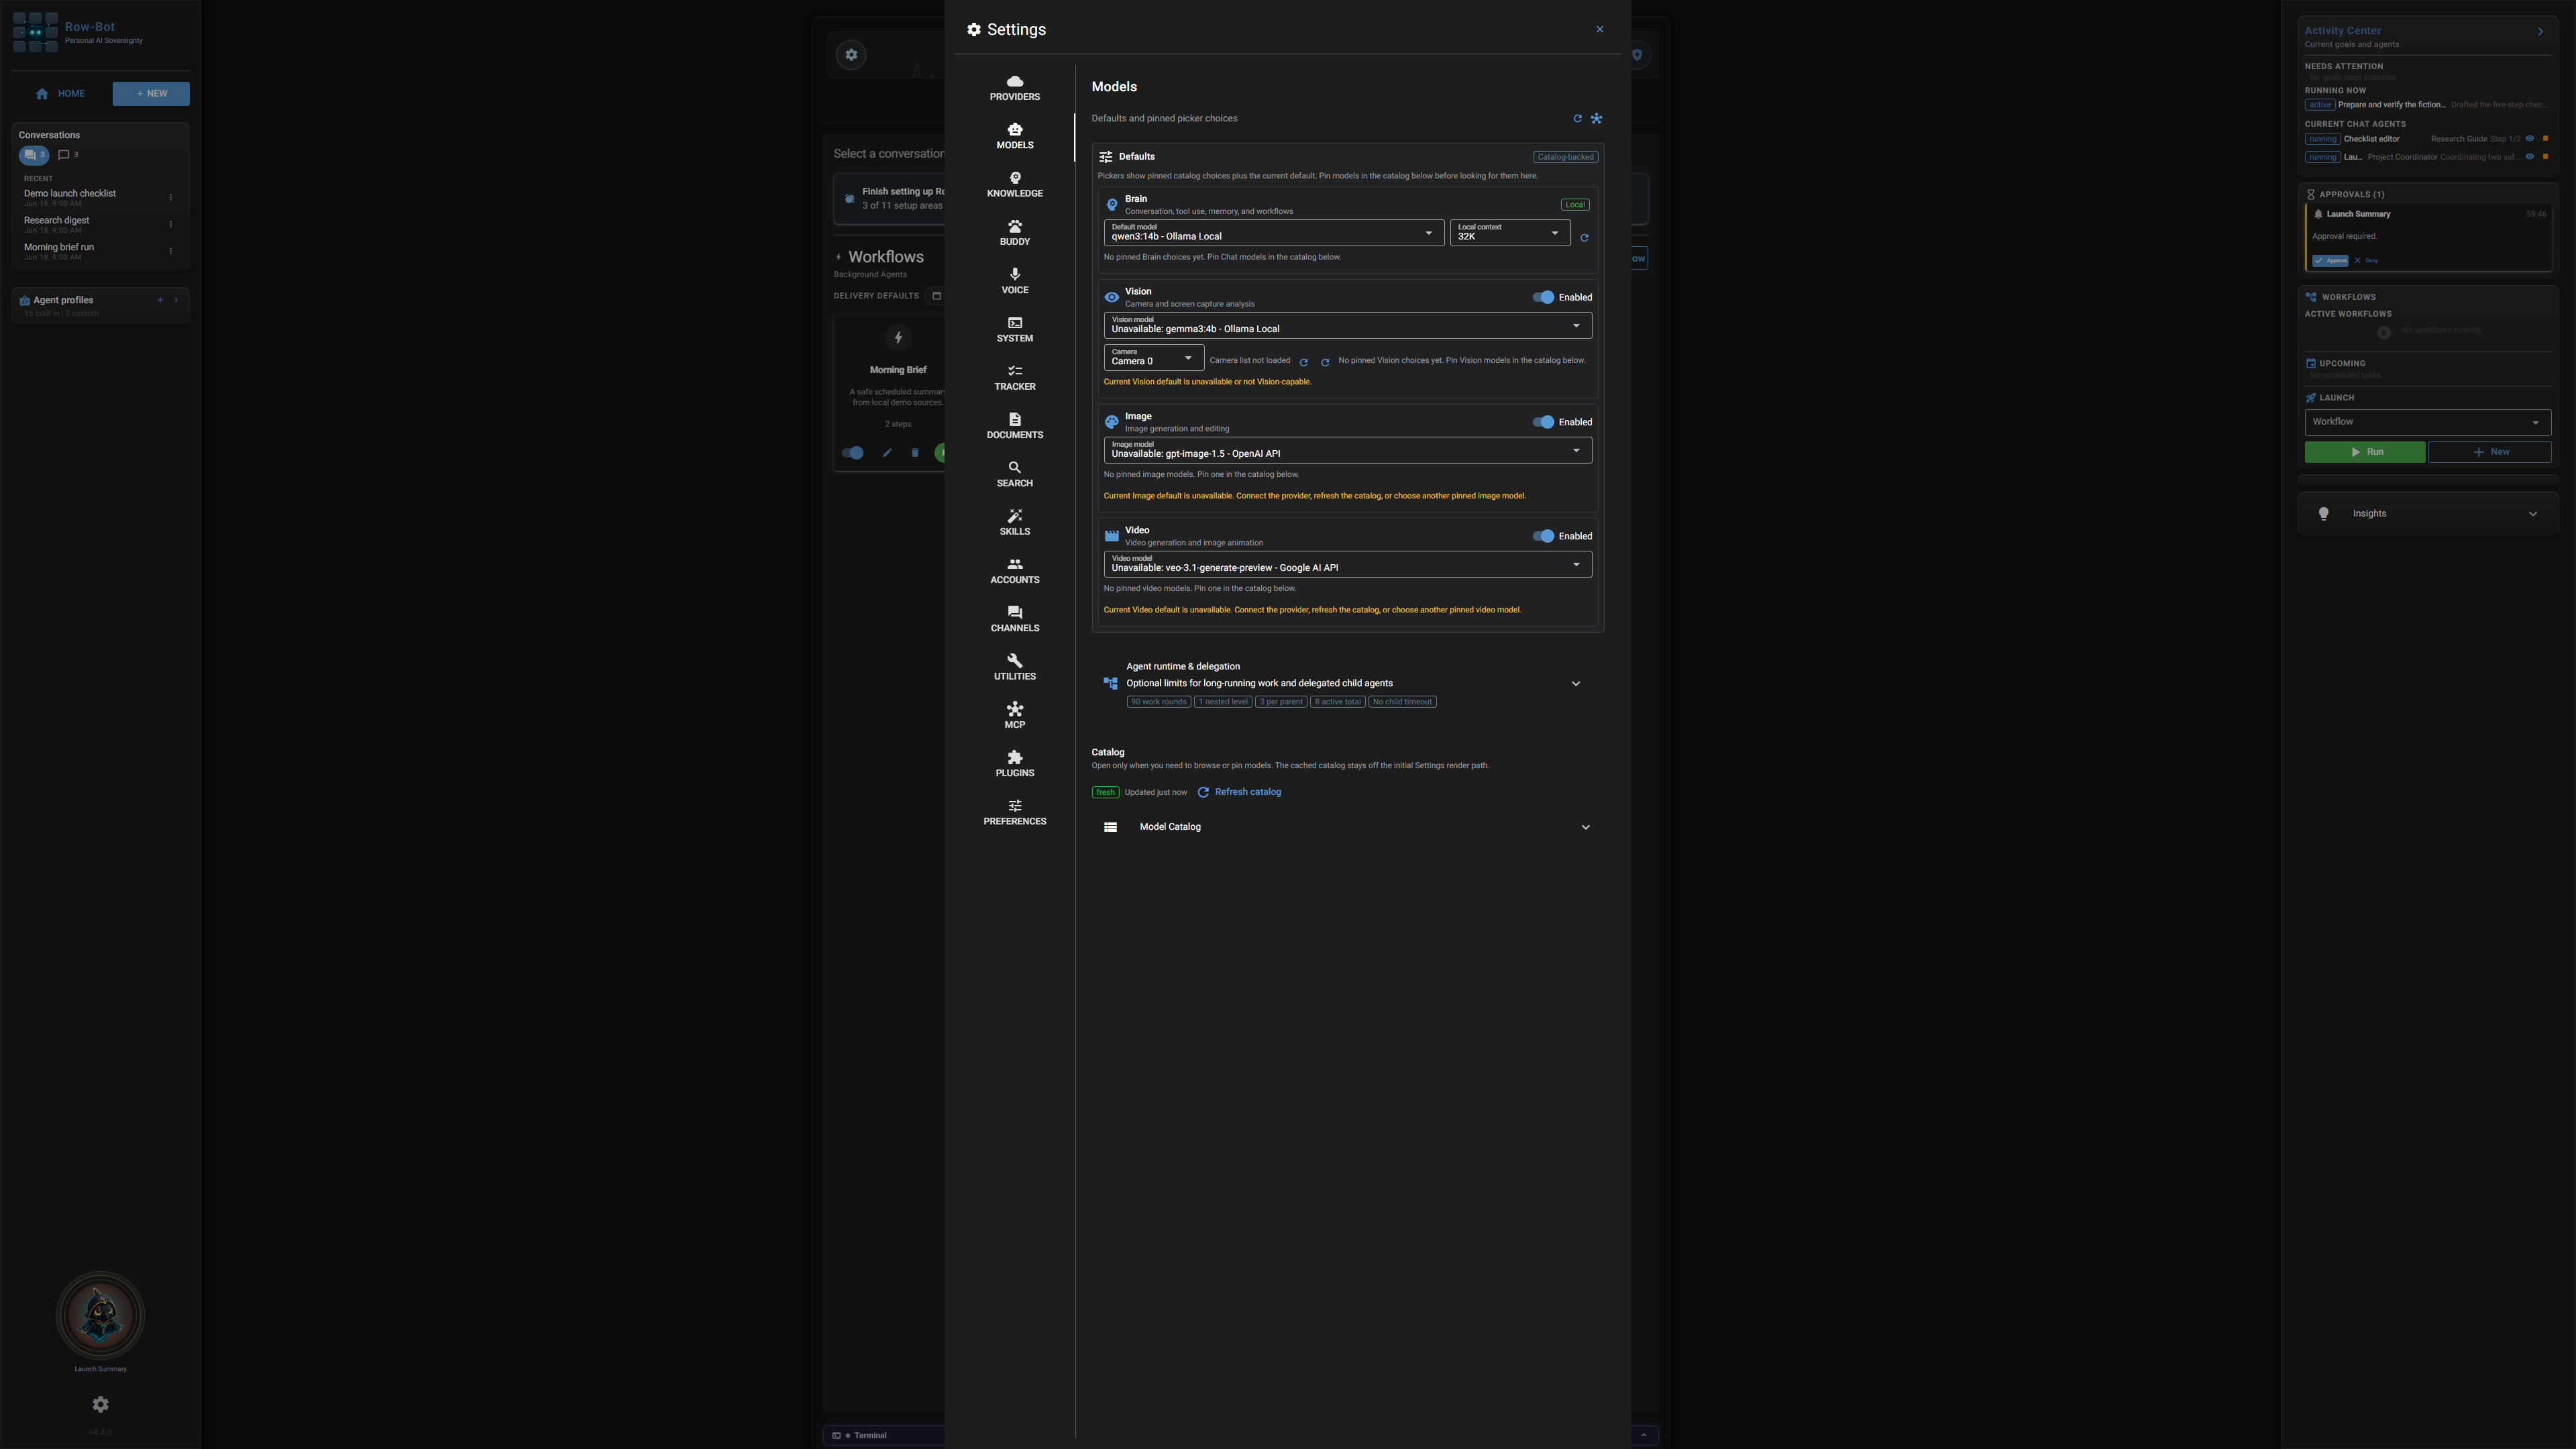
Task: Open the Local context 32K dropdown
Action: point(1509,233)
